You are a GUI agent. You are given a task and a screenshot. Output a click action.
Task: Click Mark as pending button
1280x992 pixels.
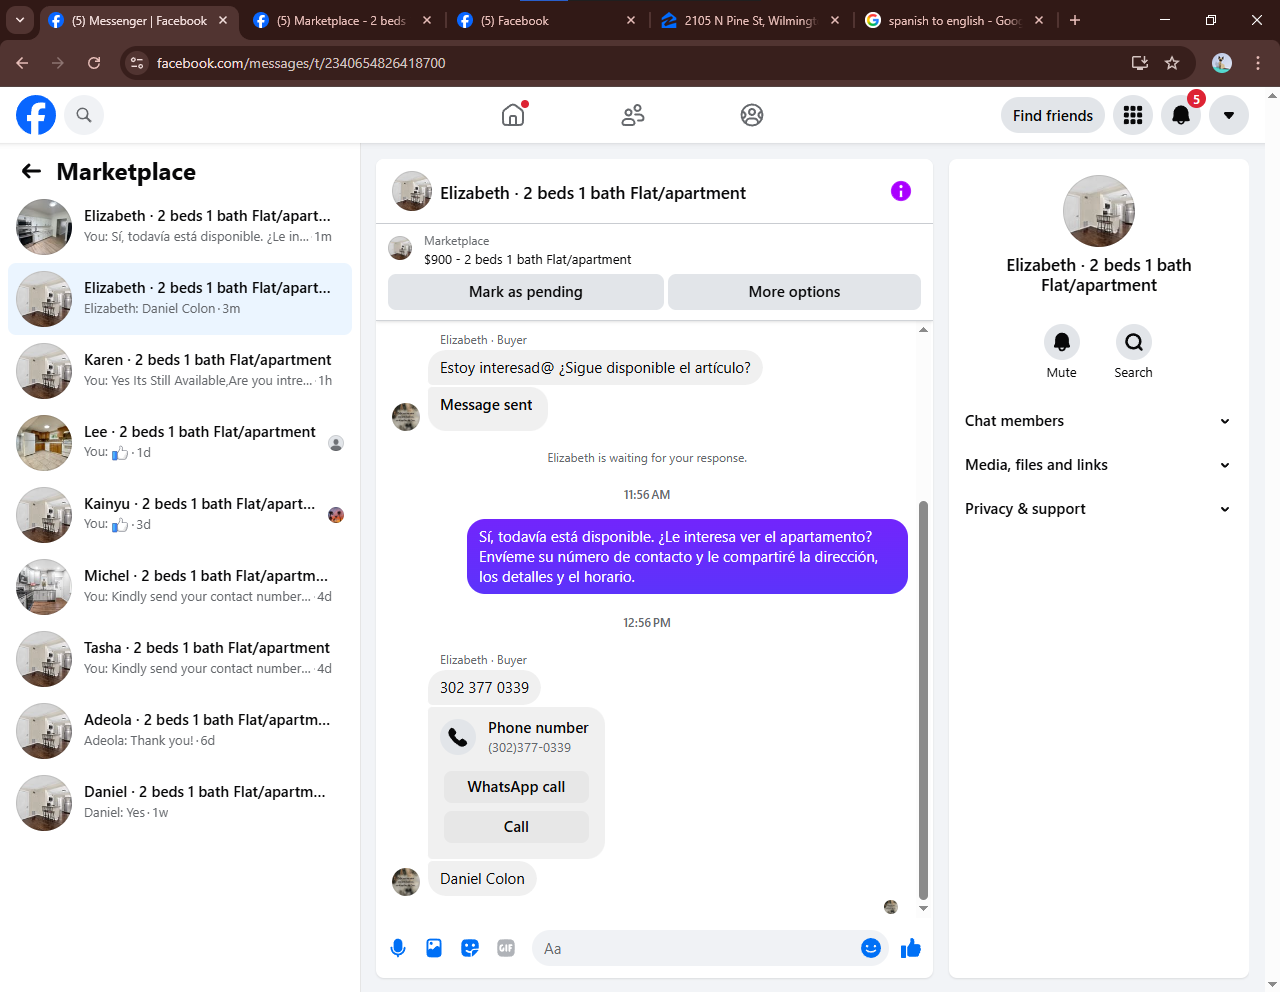526,292
